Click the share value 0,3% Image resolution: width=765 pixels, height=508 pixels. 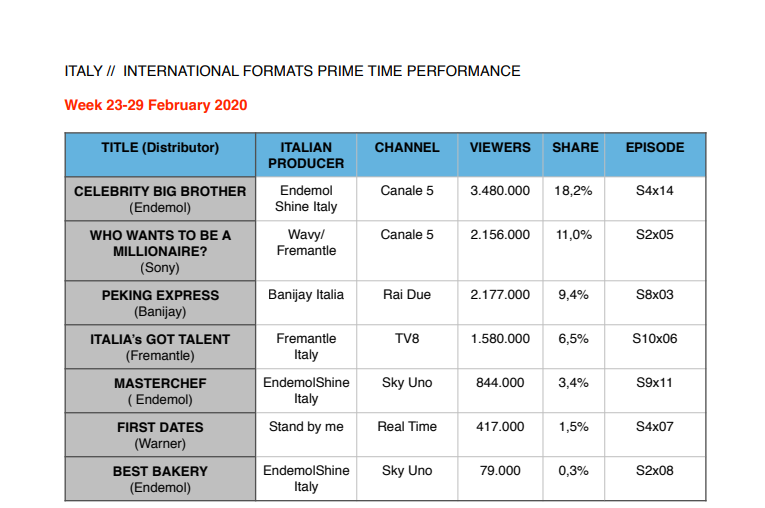573,470
